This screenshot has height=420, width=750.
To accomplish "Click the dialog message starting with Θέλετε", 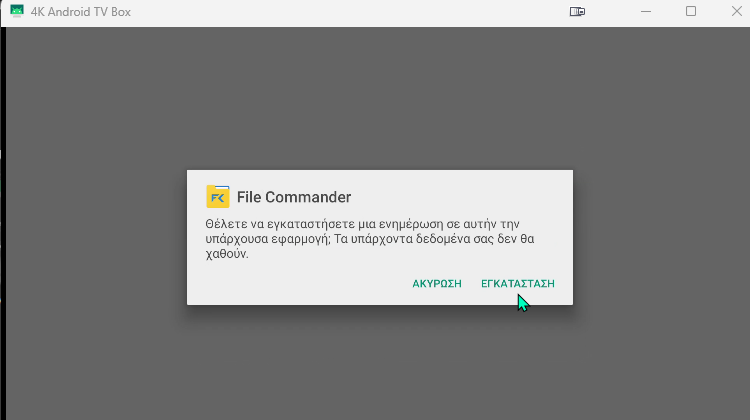I will [x=370, y=239].
